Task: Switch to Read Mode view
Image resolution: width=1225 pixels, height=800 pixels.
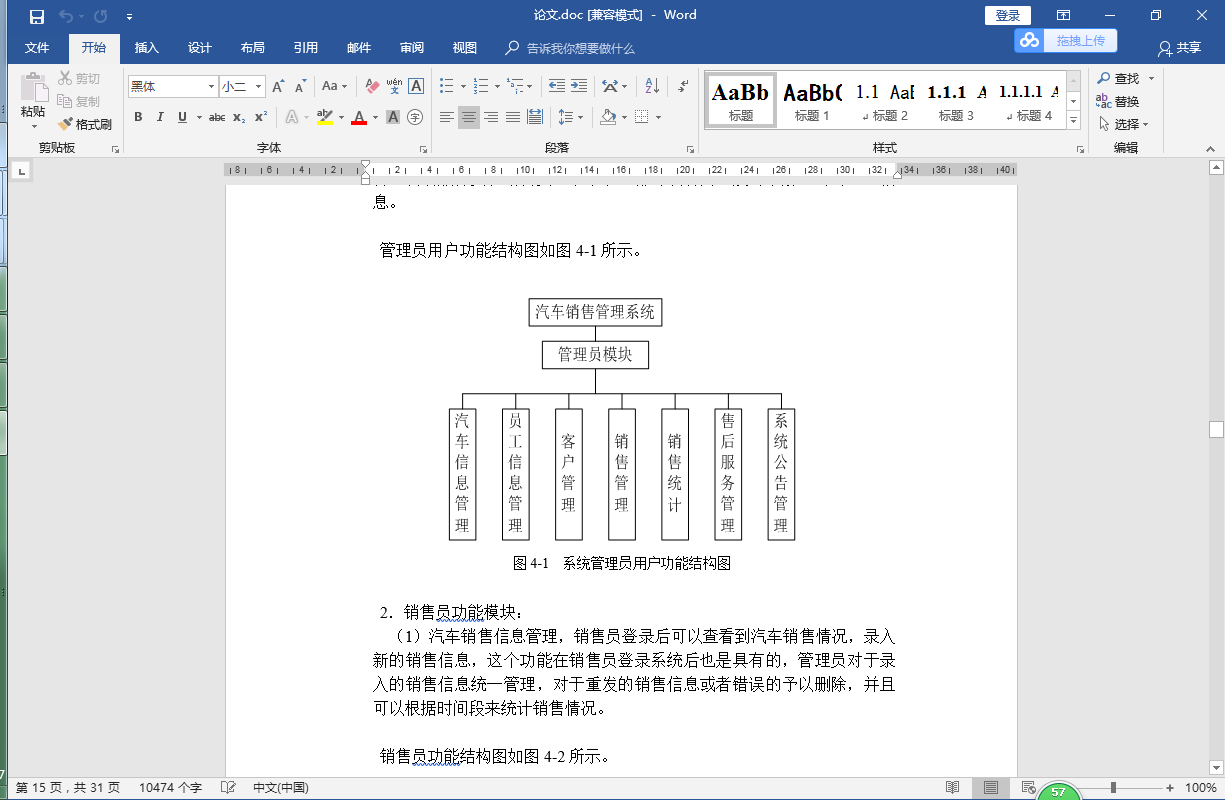Action: pos(953,788)
